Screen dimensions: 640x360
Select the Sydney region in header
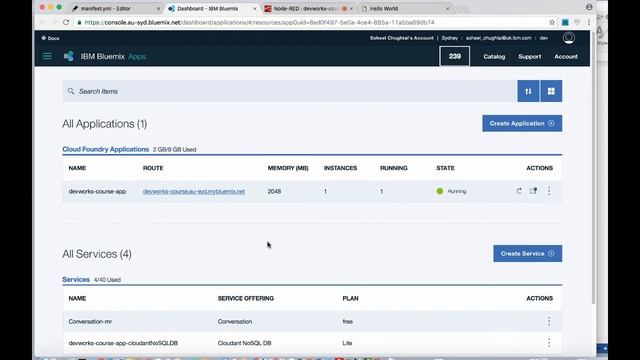(x=449, y=38)
